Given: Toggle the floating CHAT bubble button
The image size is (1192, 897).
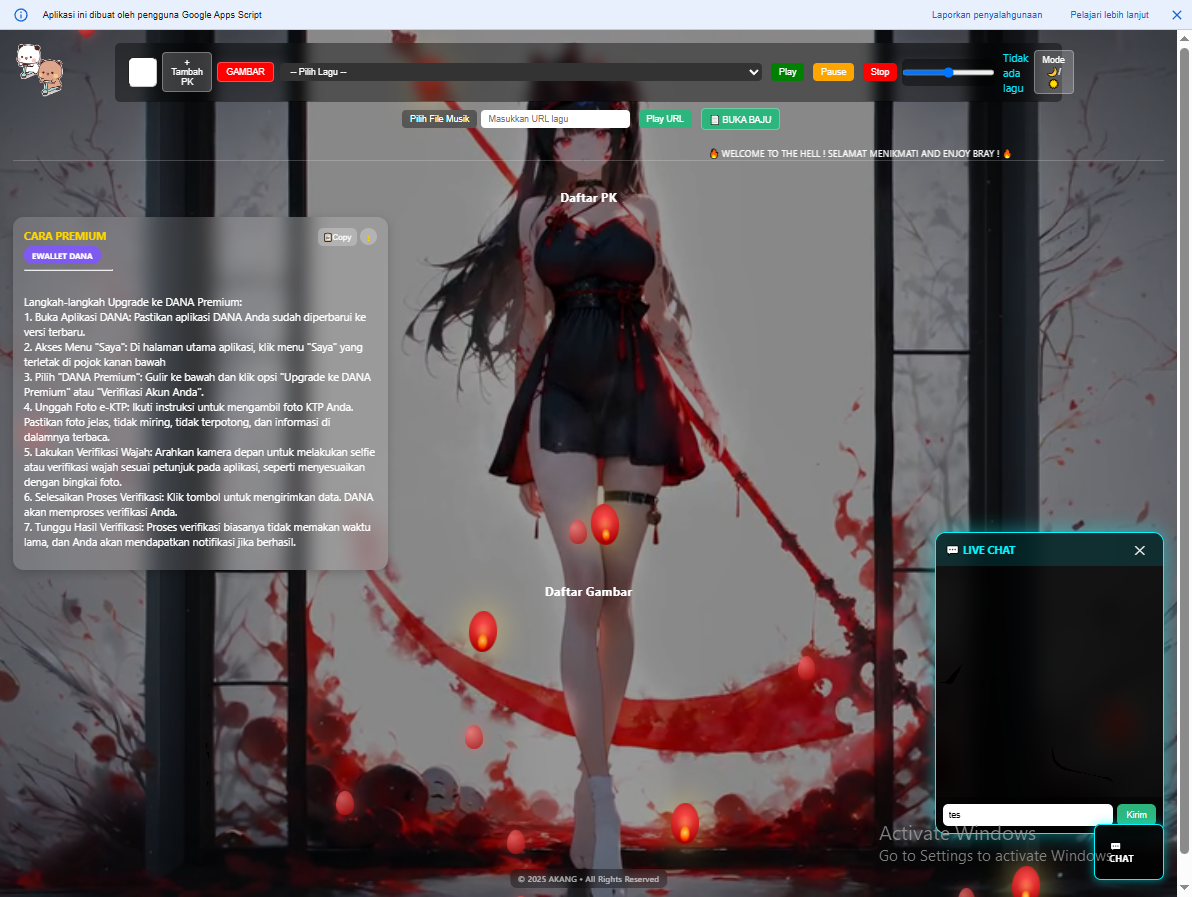Looking at the screenshot, I should [1128, 852].
